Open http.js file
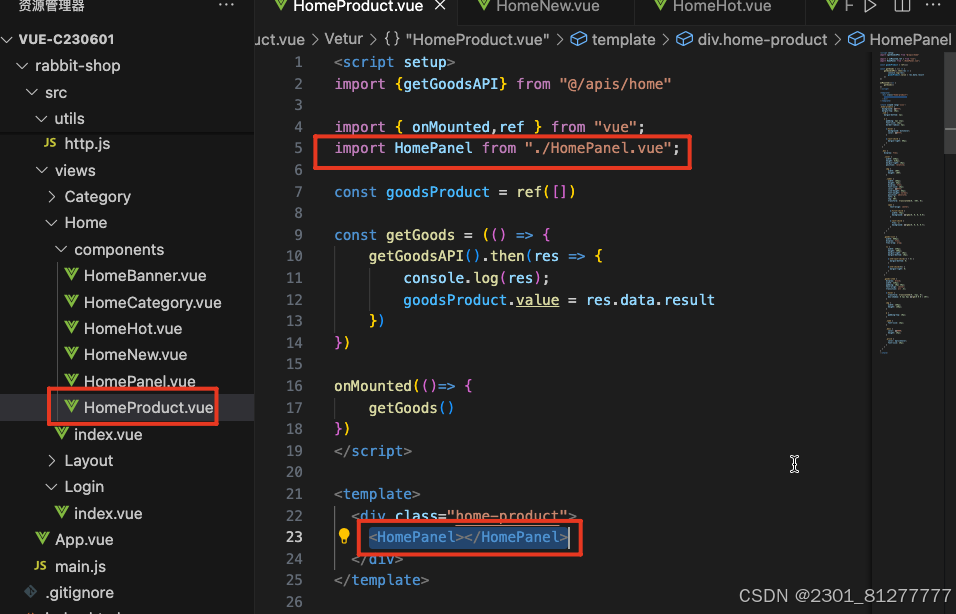Image resolution: width=956 pixels, height=614 pixels. 87,144
